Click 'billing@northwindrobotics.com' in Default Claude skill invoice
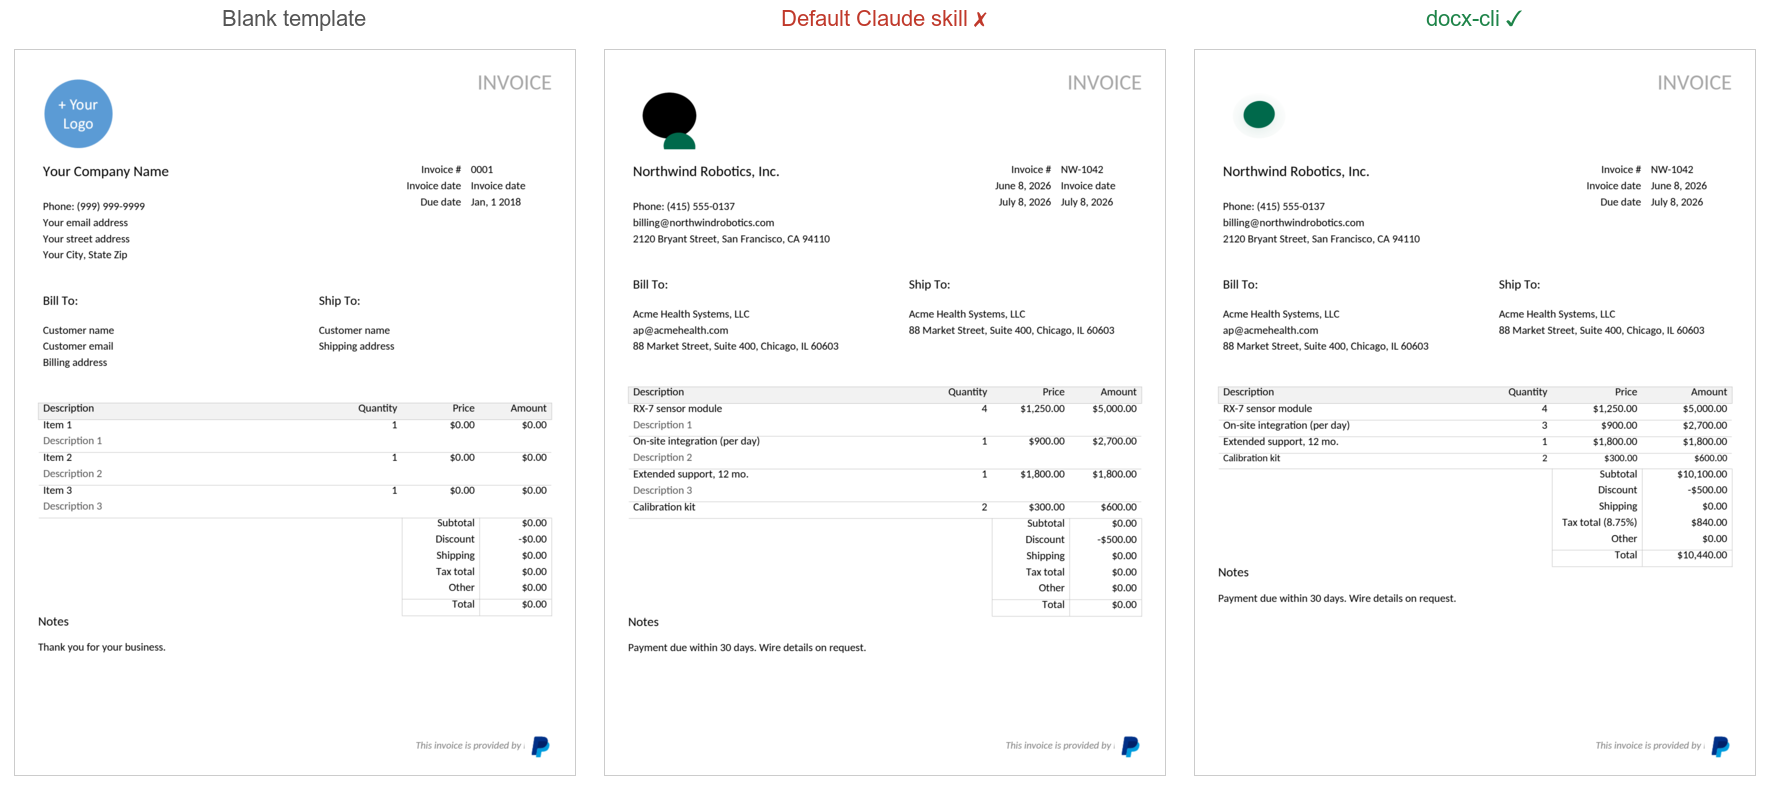This screenshot has width=1770, height=790. point(703,223)
